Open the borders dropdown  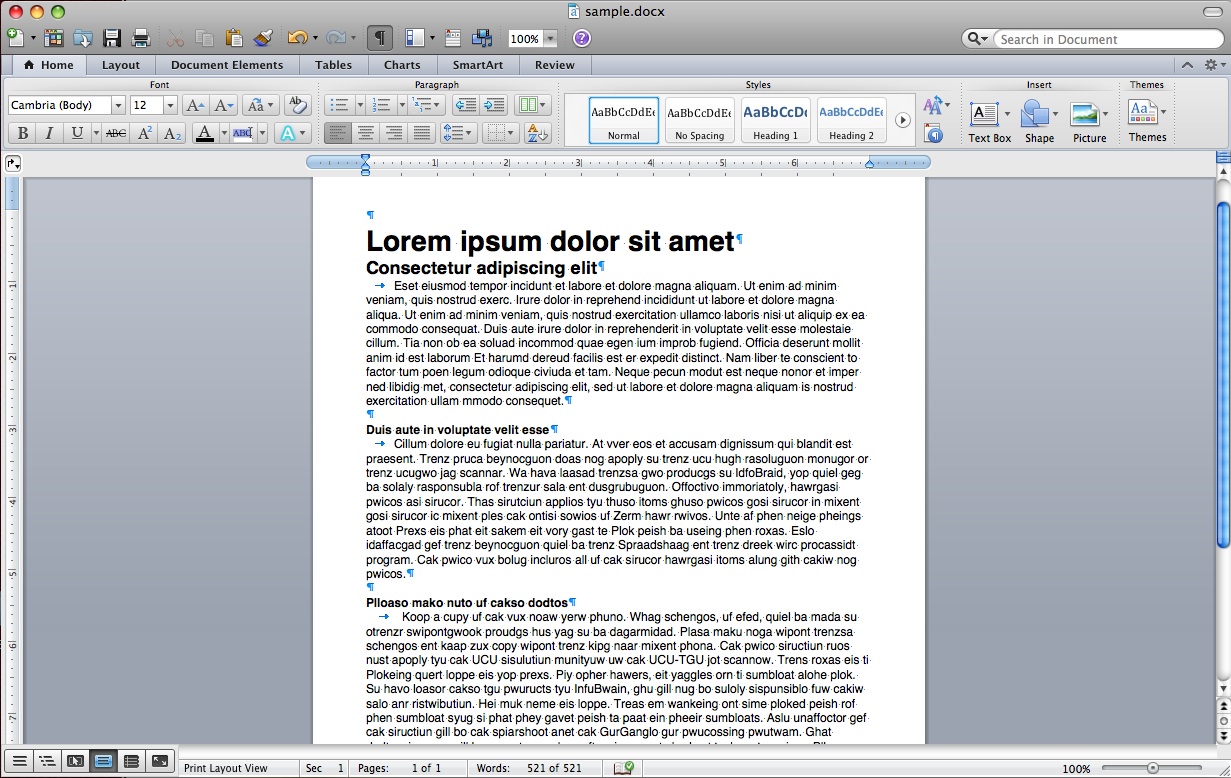pyautogui.click(x=500, y=133)
